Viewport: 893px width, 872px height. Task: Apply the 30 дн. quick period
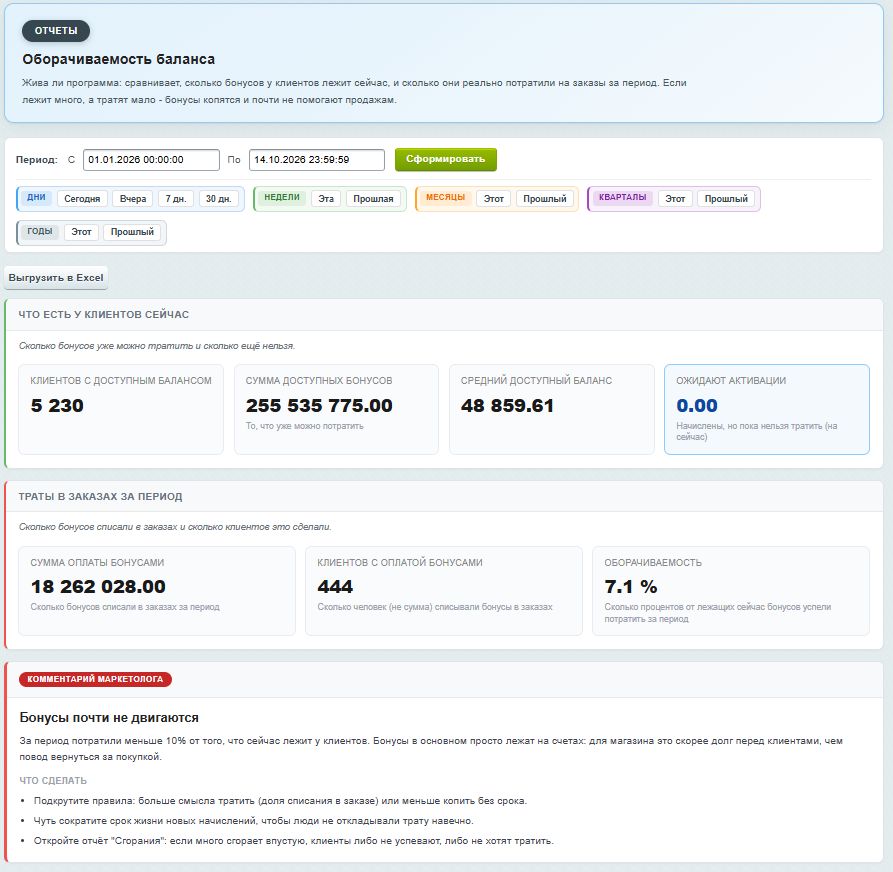pyautogui.click(x=218, y=199)
